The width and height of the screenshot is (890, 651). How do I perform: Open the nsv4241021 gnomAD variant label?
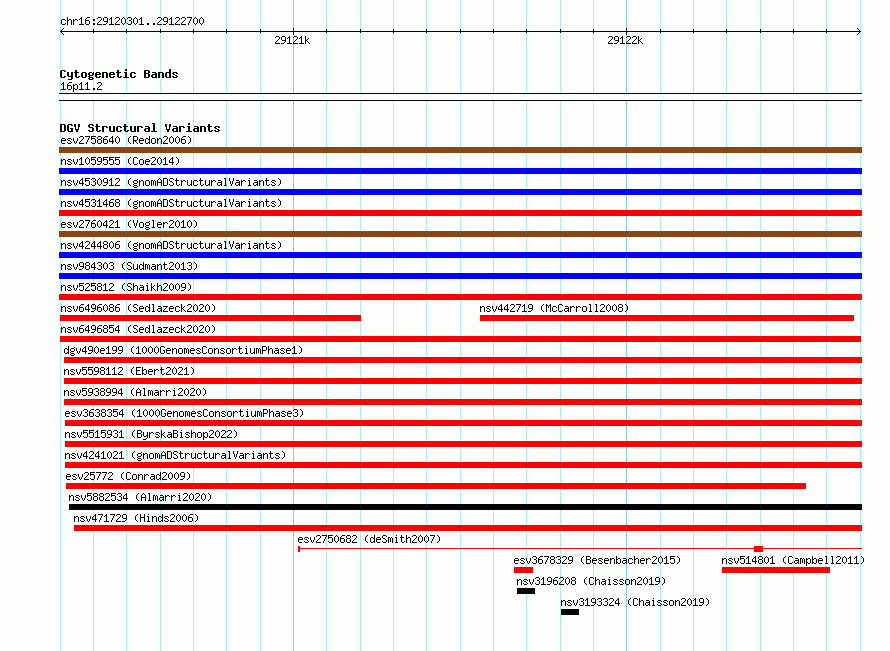pyautogui.click(x=175, y=455)
